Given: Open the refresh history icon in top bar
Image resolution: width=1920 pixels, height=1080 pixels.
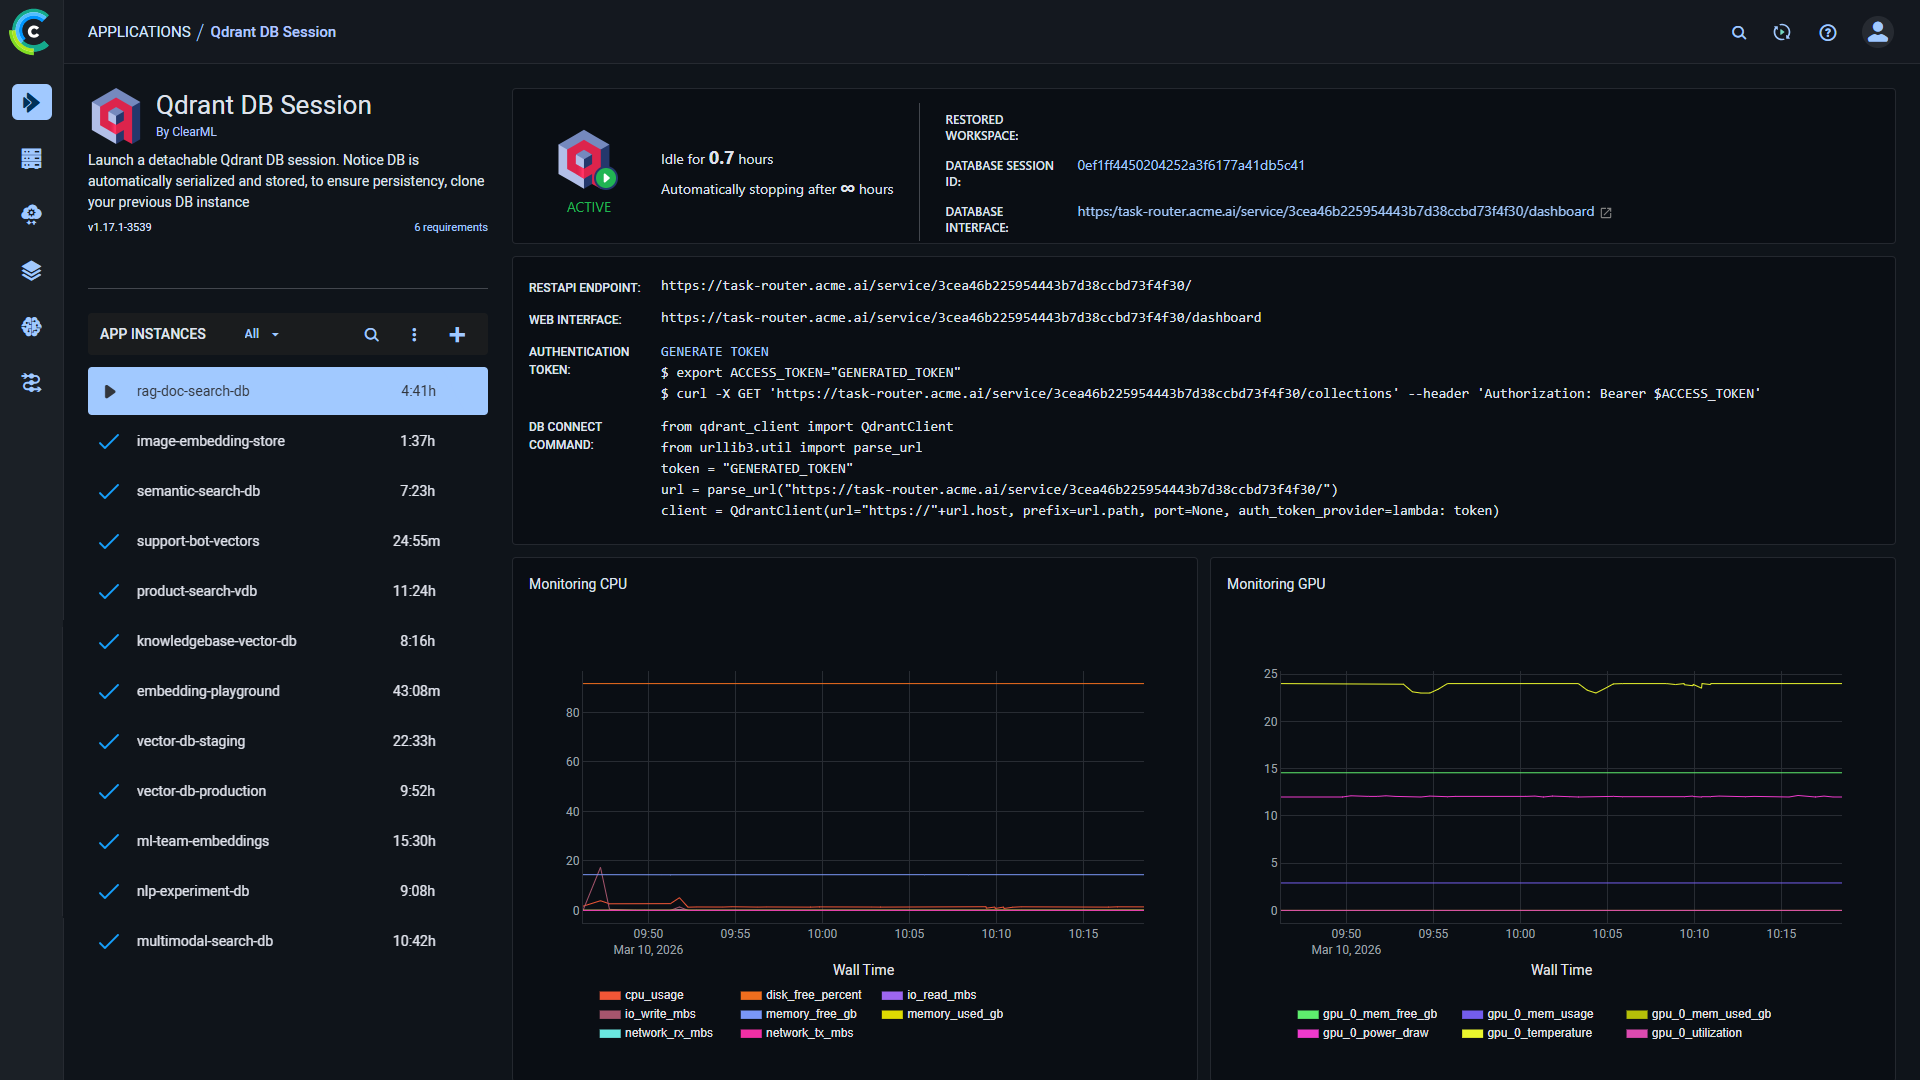Looking at the screenshot, I should pos(1782,32).
